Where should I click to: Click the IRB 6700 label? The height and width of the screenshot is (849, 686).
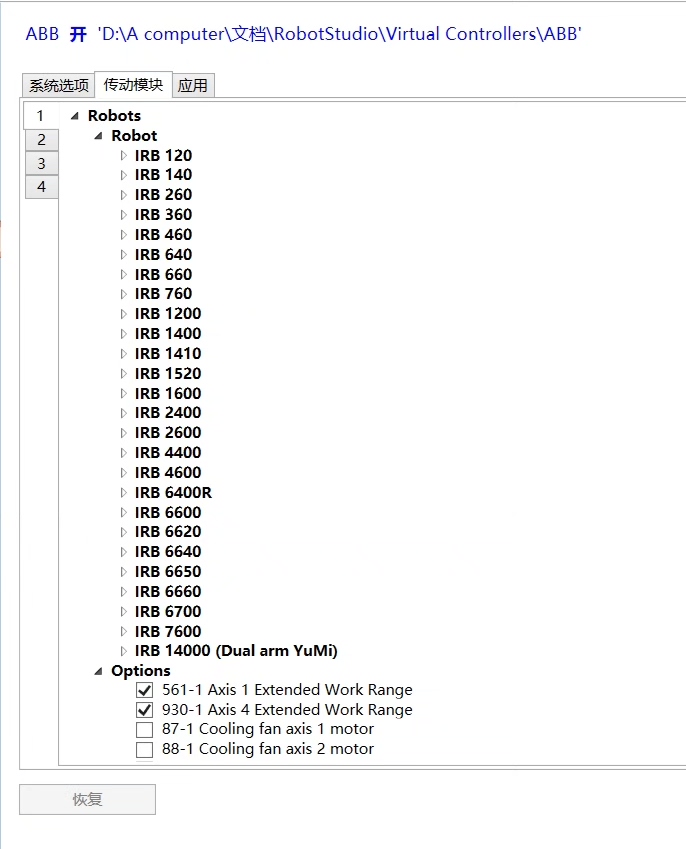pos(168,611)
